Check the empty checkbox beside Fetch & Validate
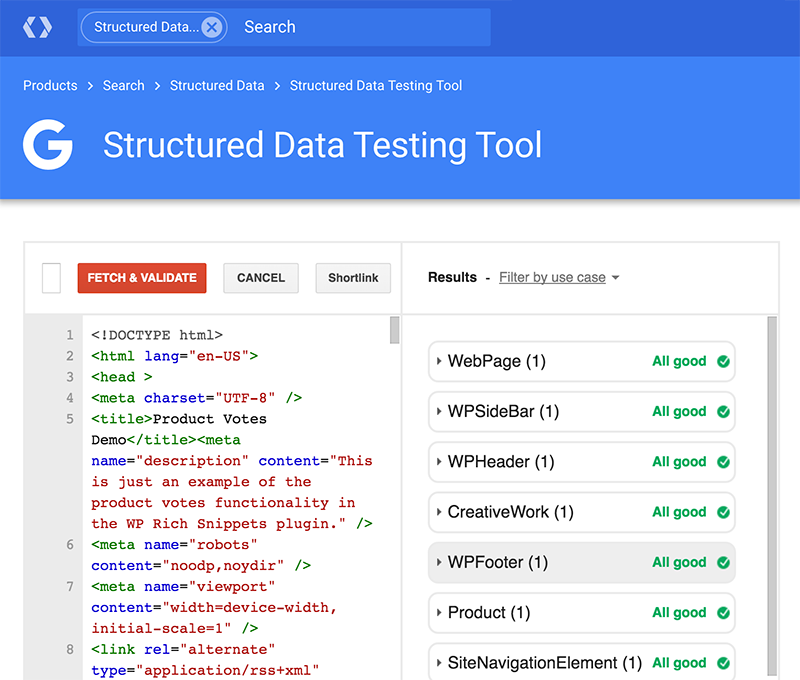Viewport: 800px width, 680px height. click(50, 278)
